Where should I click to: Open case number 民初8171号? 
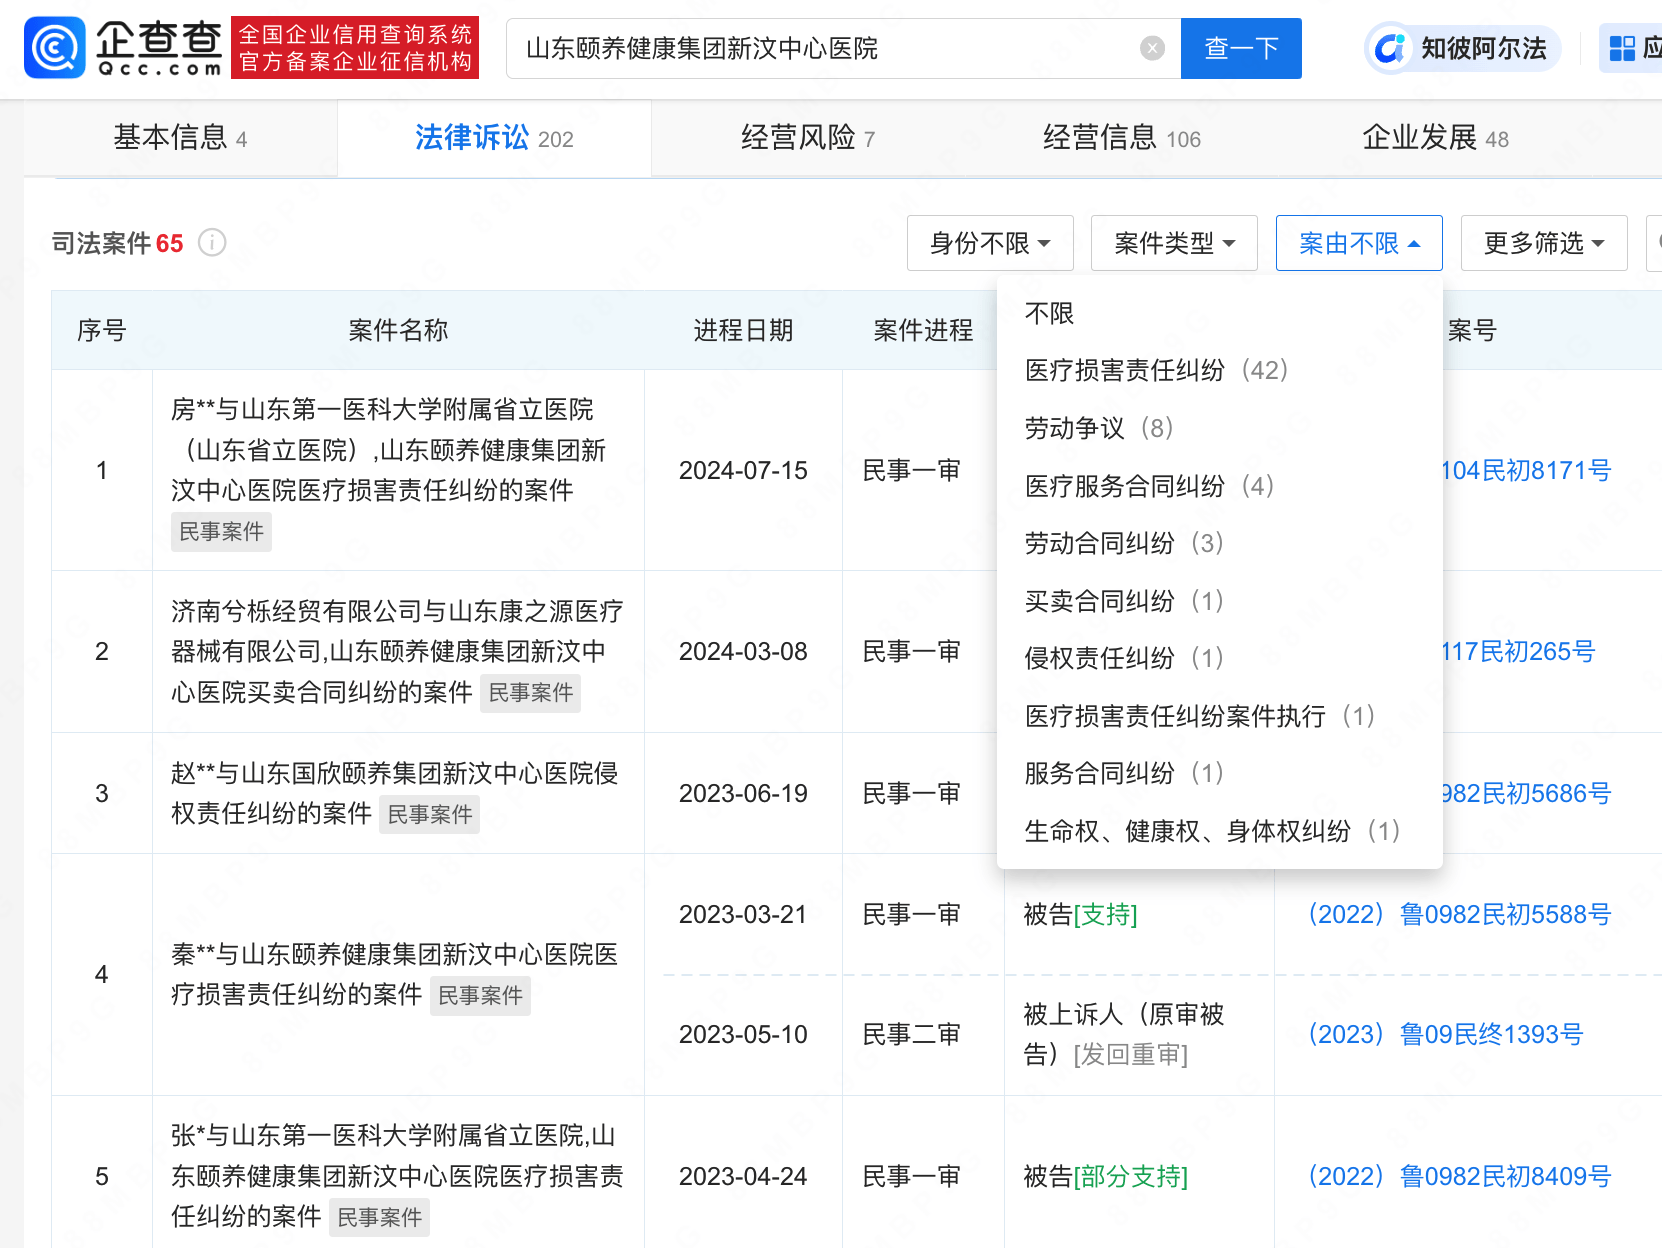pyautogui.click(x=1527, y=470)
